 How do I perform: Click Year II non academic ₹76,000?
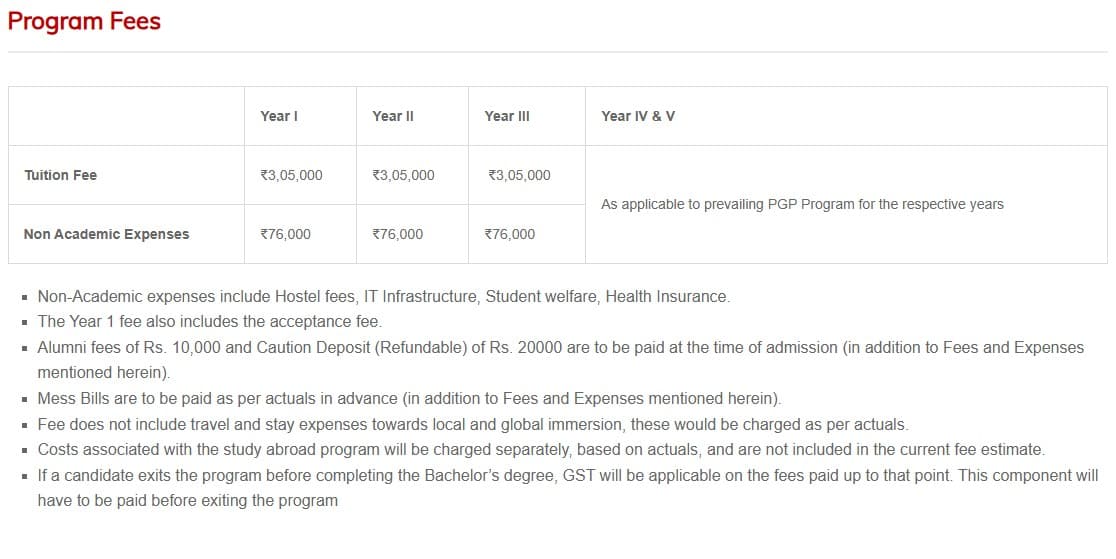396,234
